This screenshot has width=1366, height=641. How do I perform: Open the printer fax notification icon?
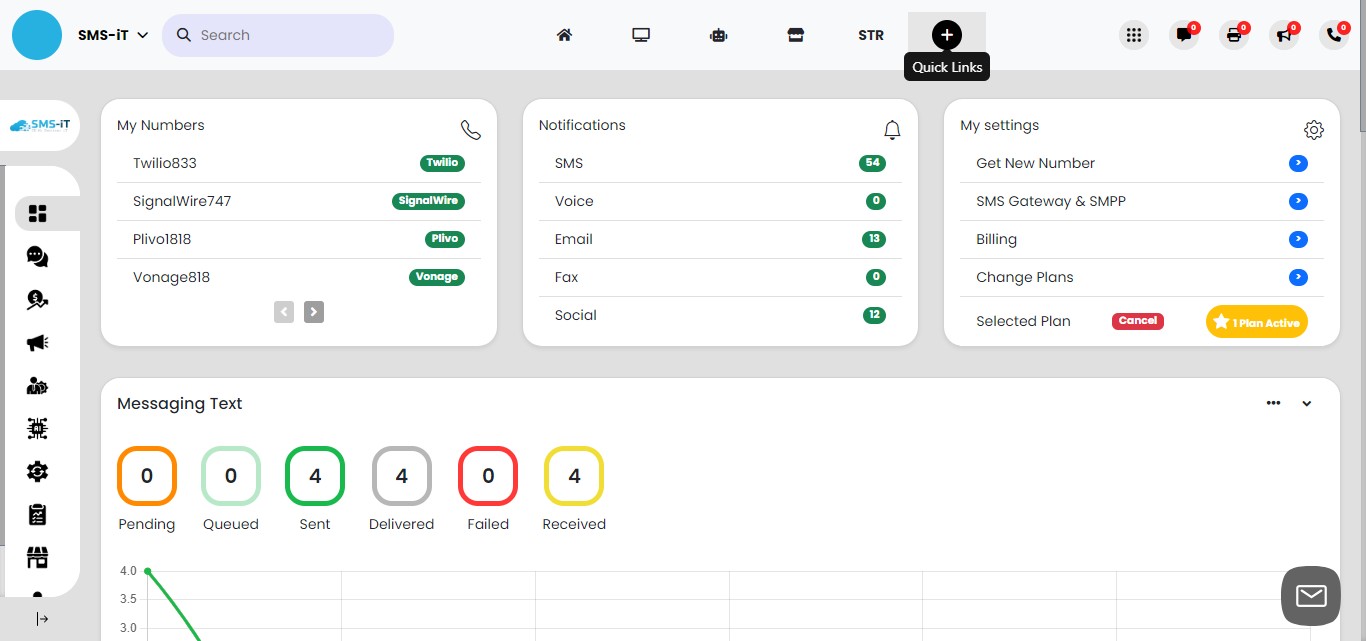tap(1234, 35)
